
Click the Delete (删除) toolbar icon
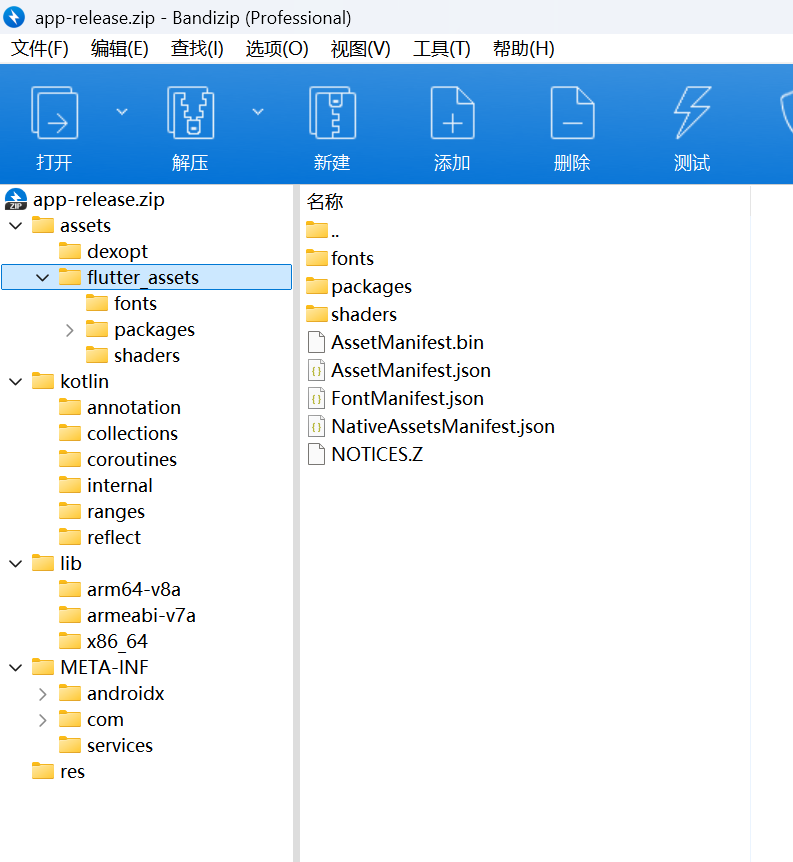(572, 113)
